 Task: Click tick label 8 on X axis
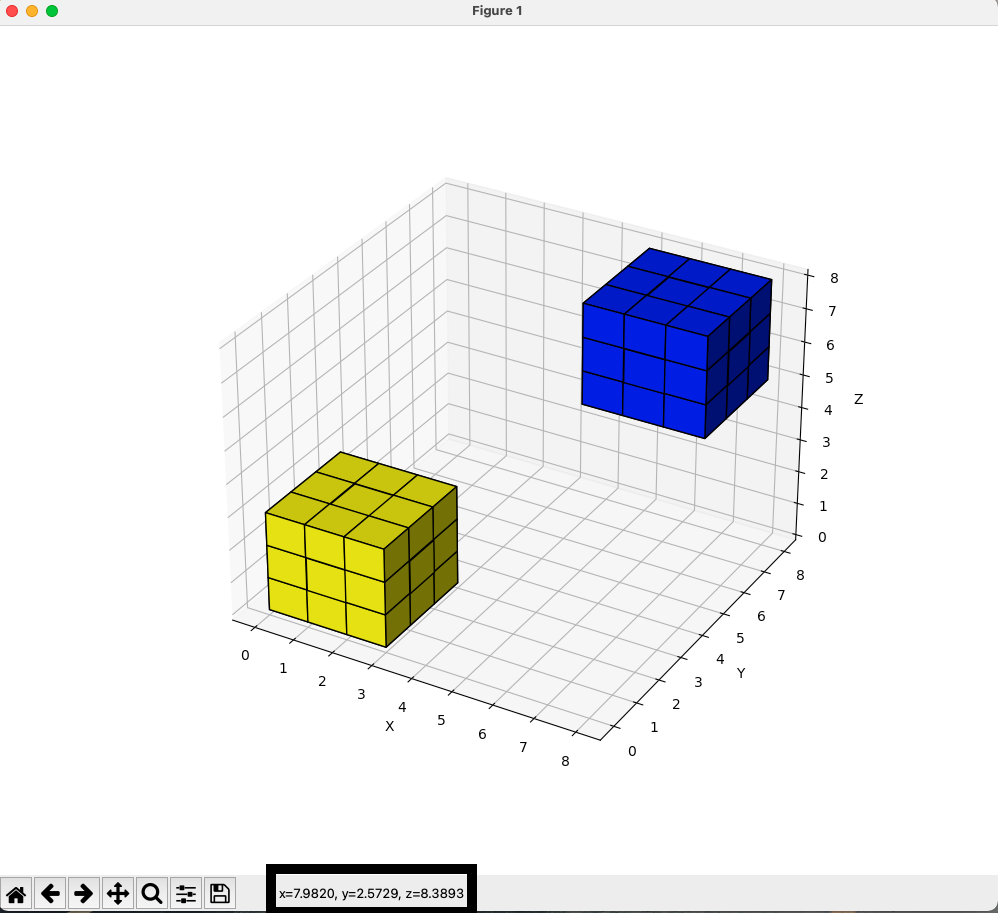pos(565,761)
